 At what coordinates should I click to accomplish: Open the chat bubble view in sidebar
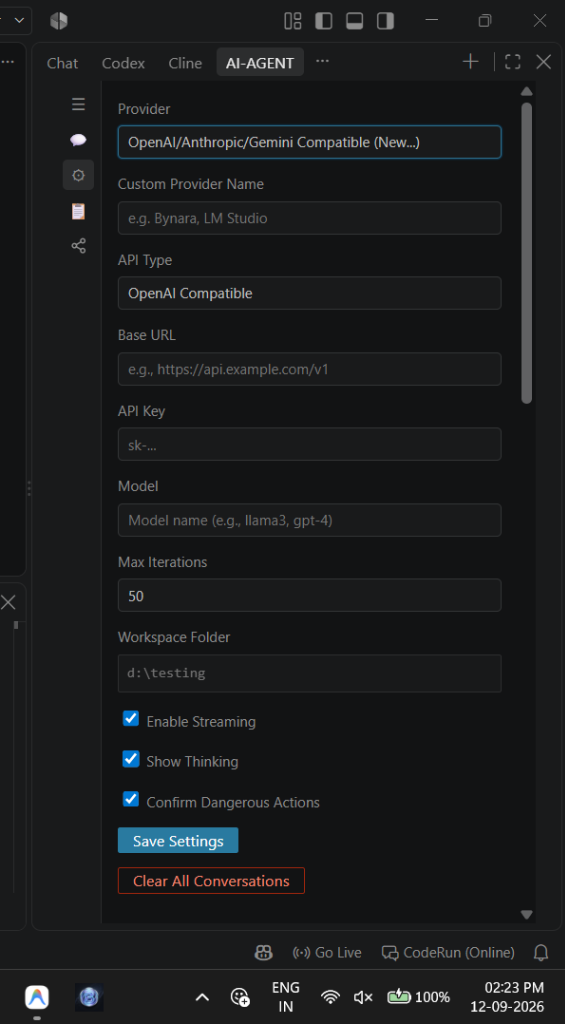pos(78,140)
